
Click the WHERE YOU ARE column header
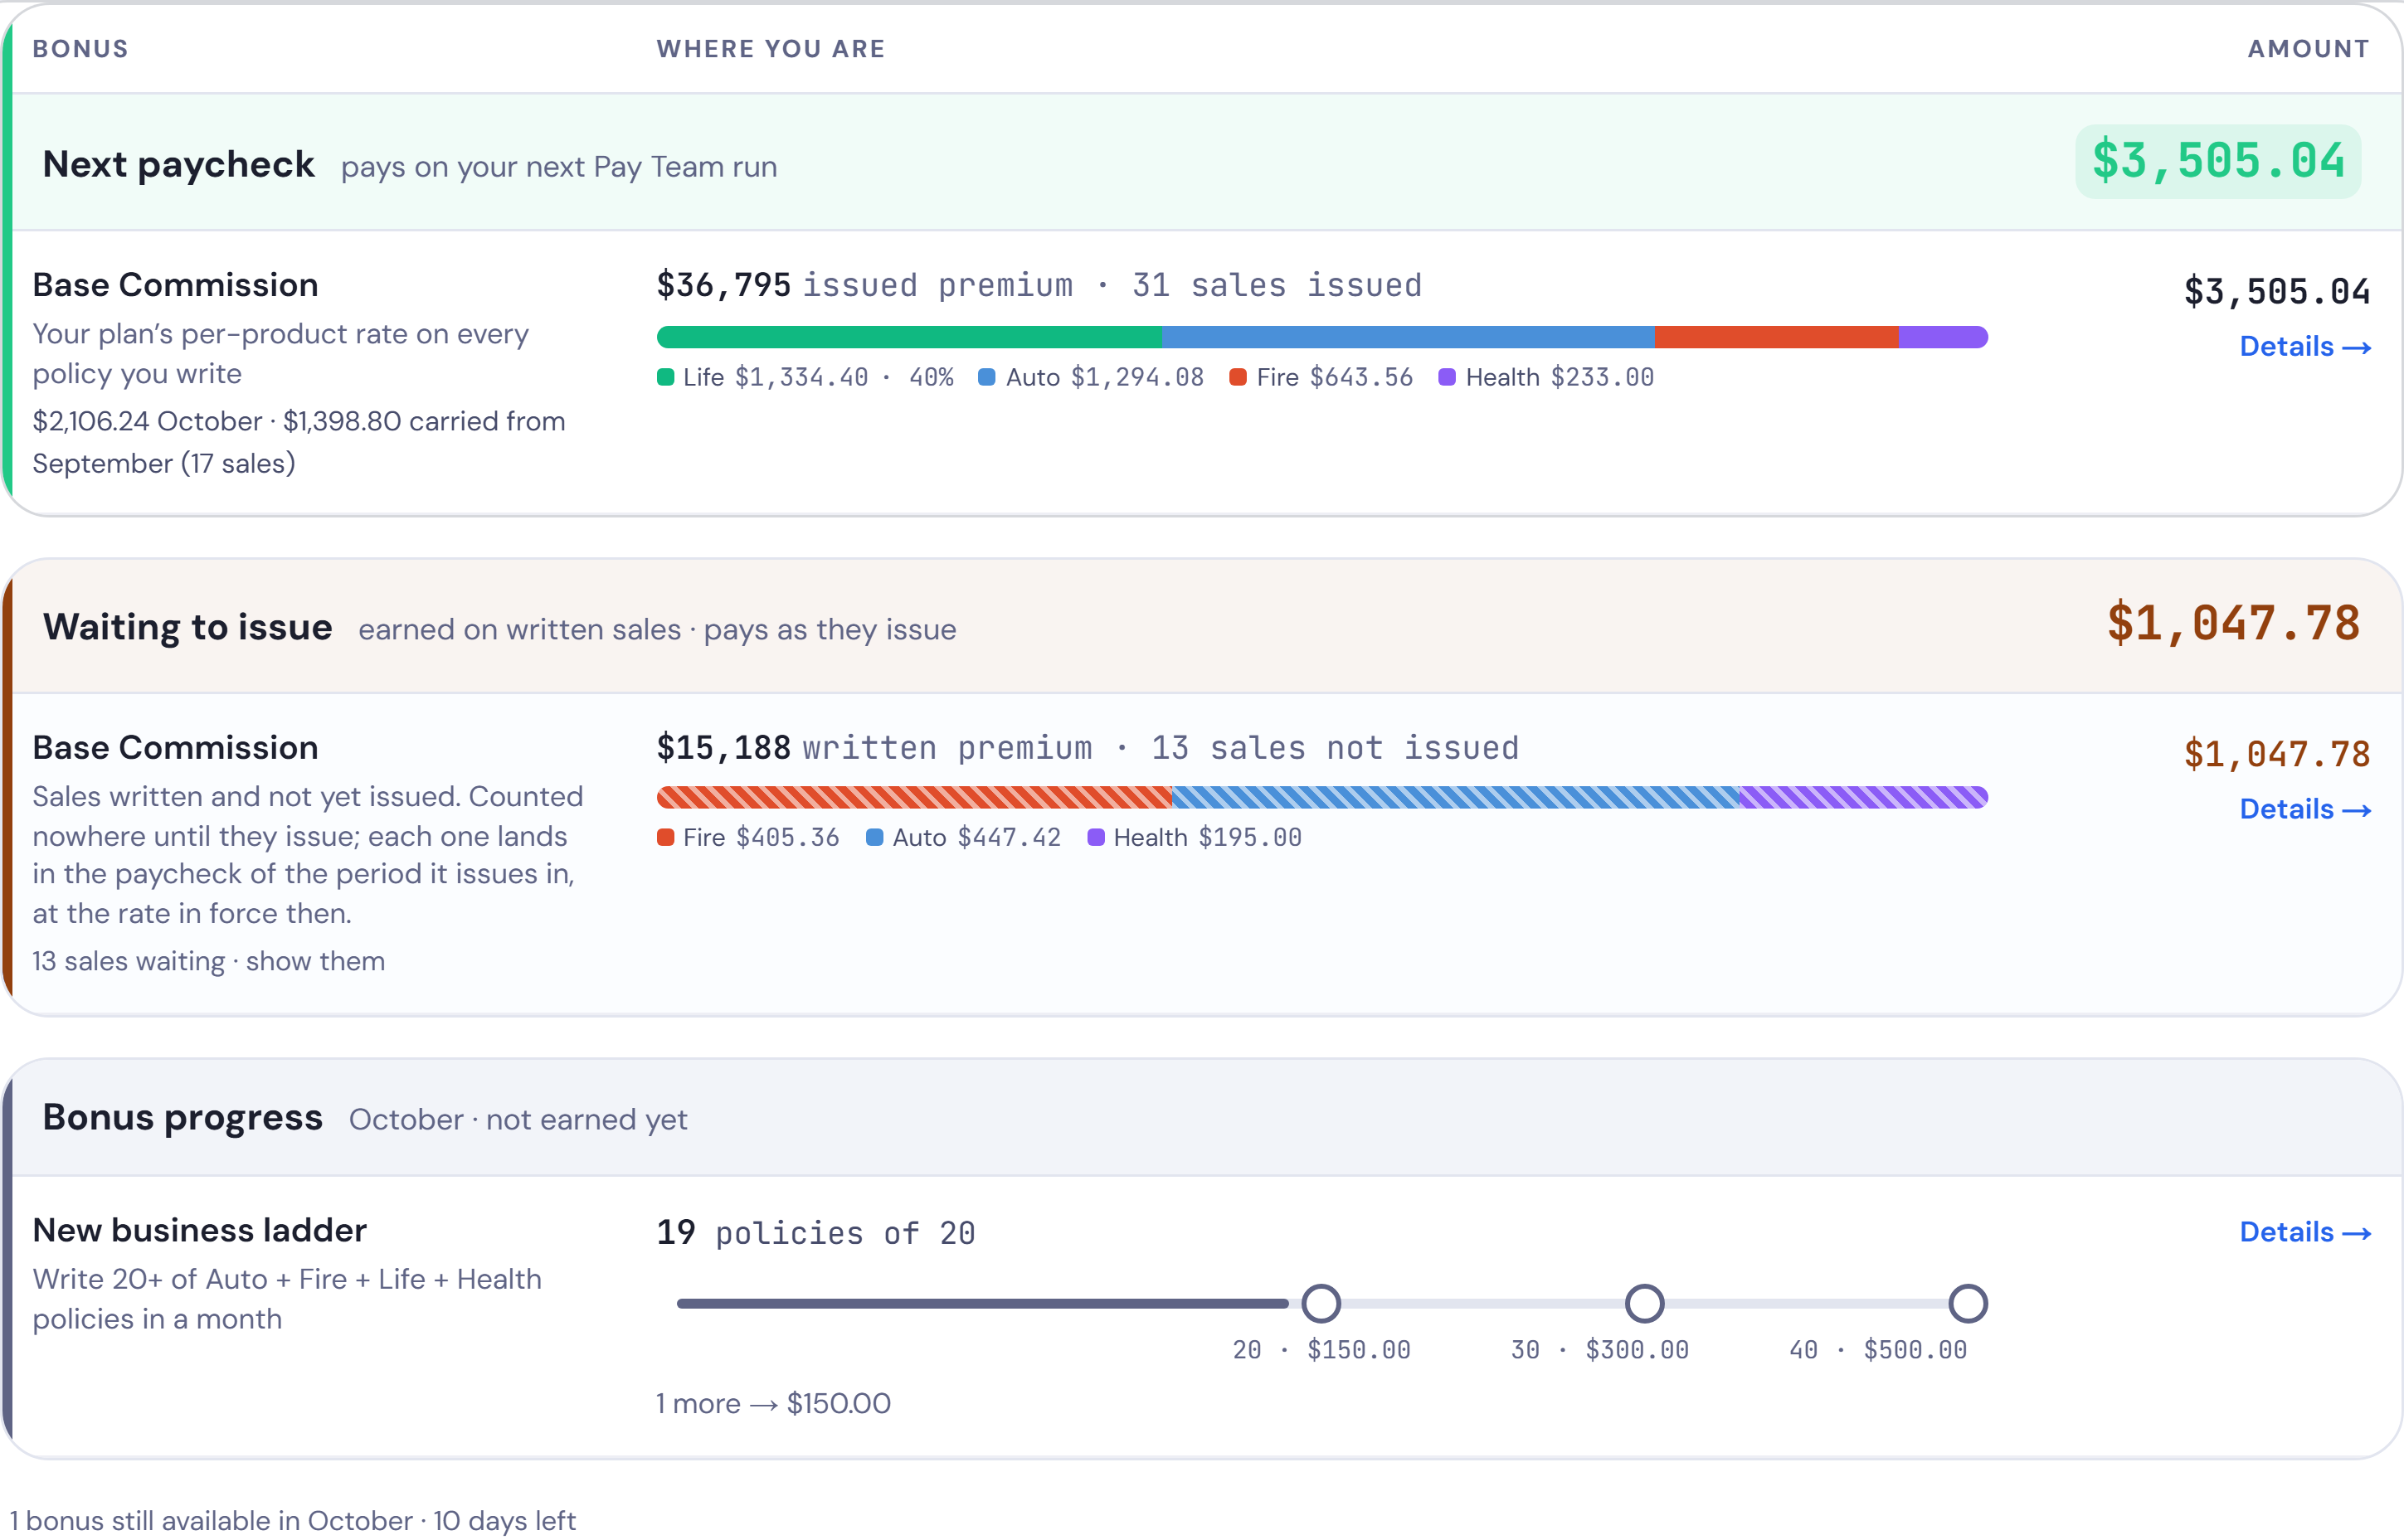point(770,49)
